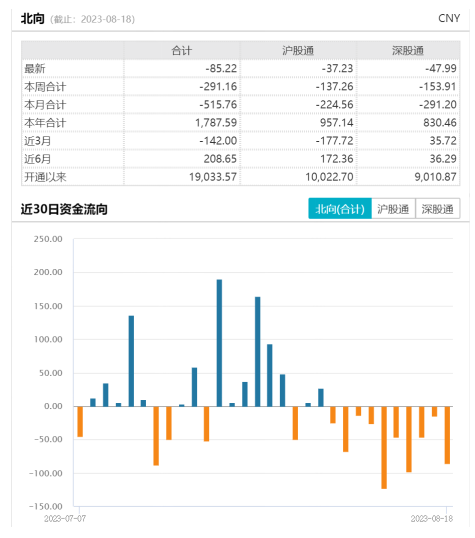Click the value 172.36

click(337, 159)
